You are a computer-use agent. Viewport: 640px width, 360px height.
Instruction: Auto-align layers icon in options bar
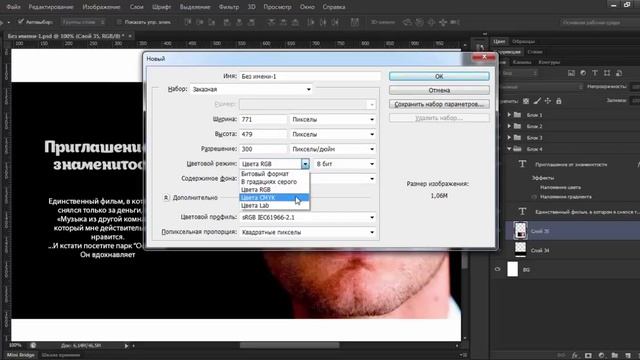355,22
